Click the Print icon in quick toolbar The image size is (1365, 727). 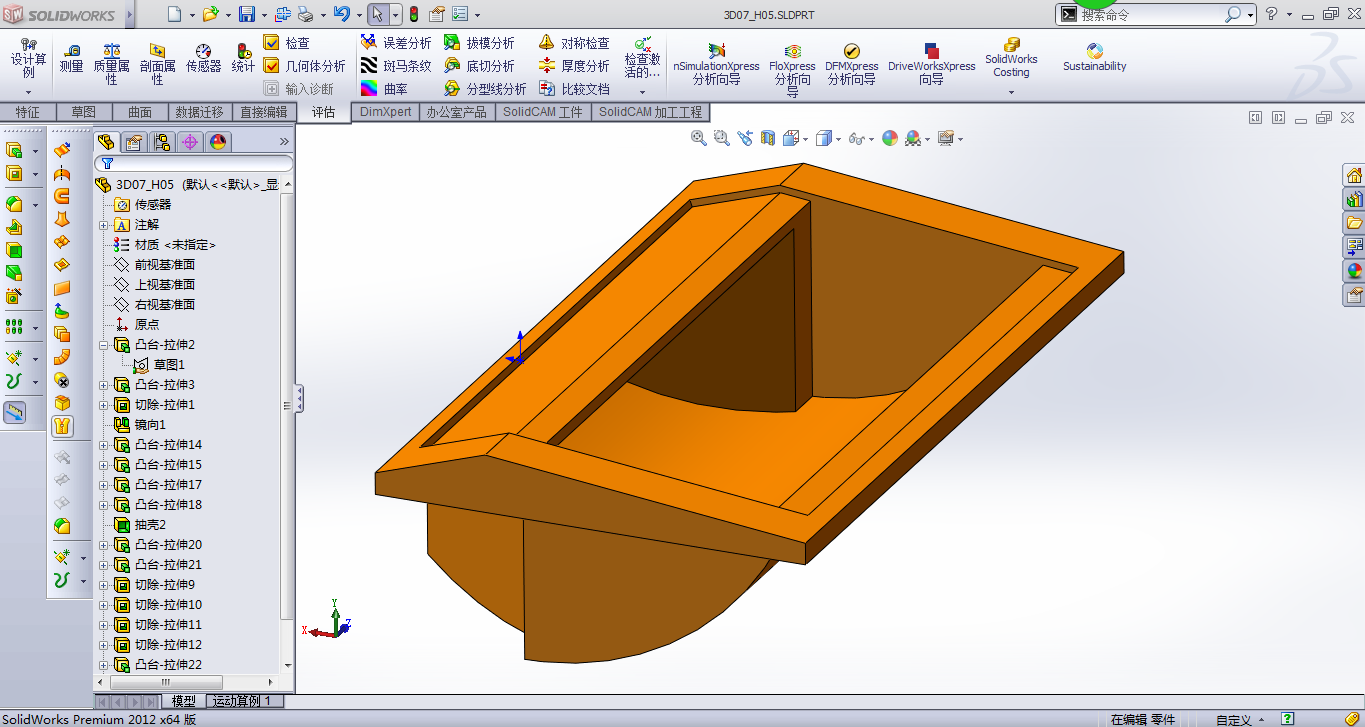pyautogui.click(x=306, y=14)
